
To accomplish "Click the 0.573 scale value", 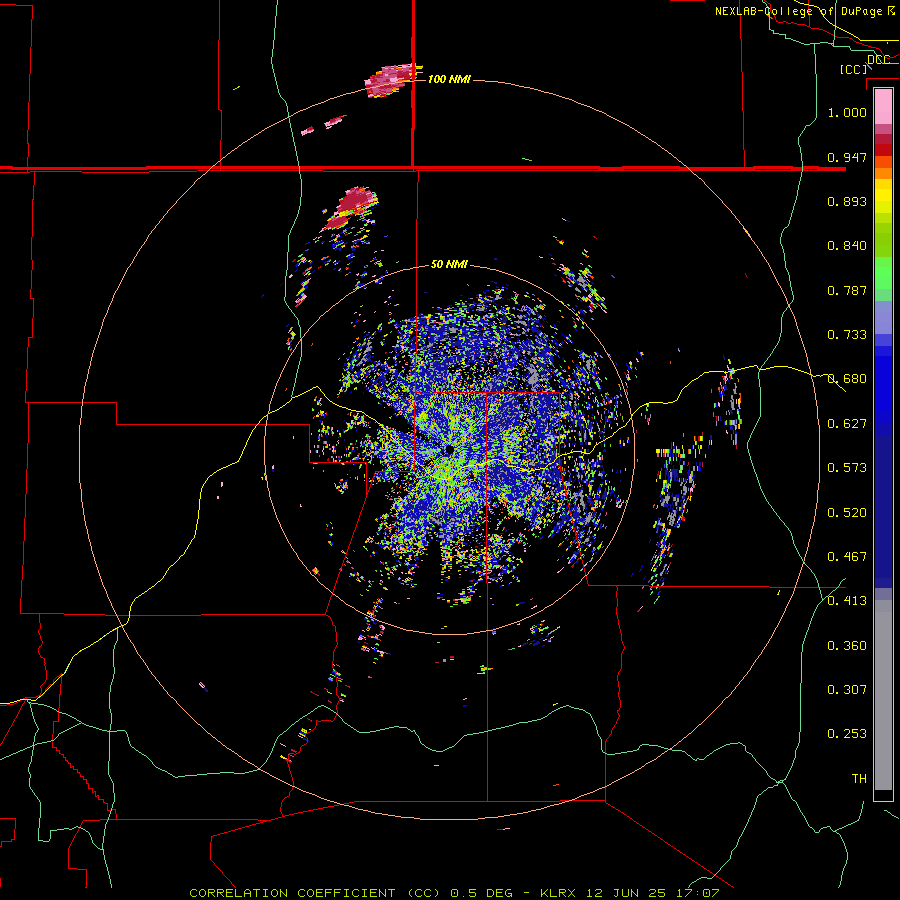I will point(847,468).
